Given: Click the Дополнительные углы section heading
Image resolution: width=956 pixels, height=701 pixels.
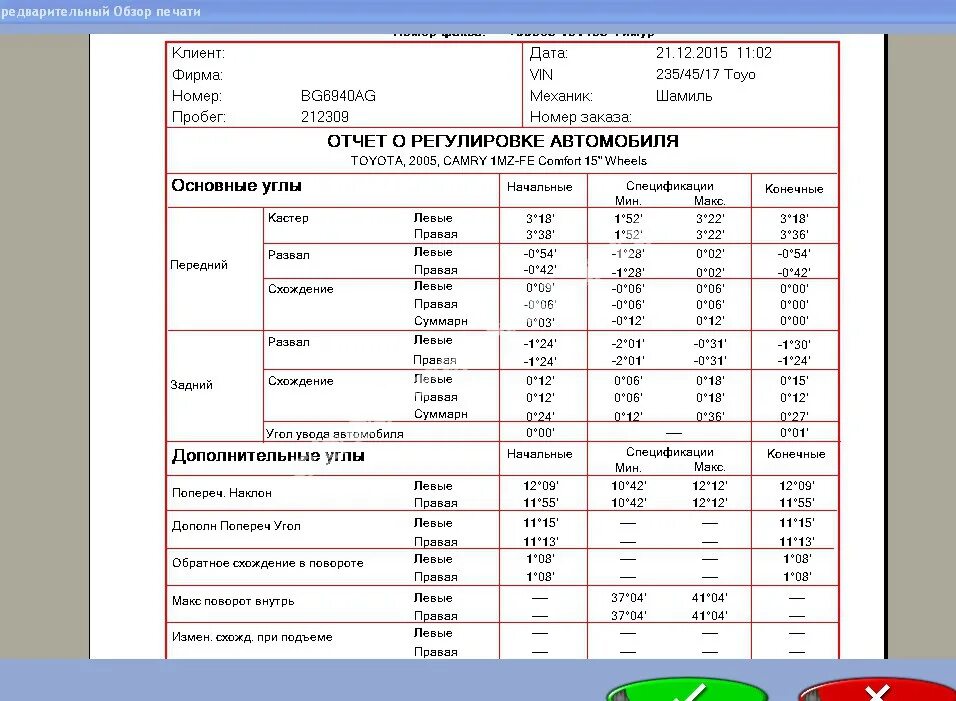Looking at the screenshot, I should (x=268, y=455).
